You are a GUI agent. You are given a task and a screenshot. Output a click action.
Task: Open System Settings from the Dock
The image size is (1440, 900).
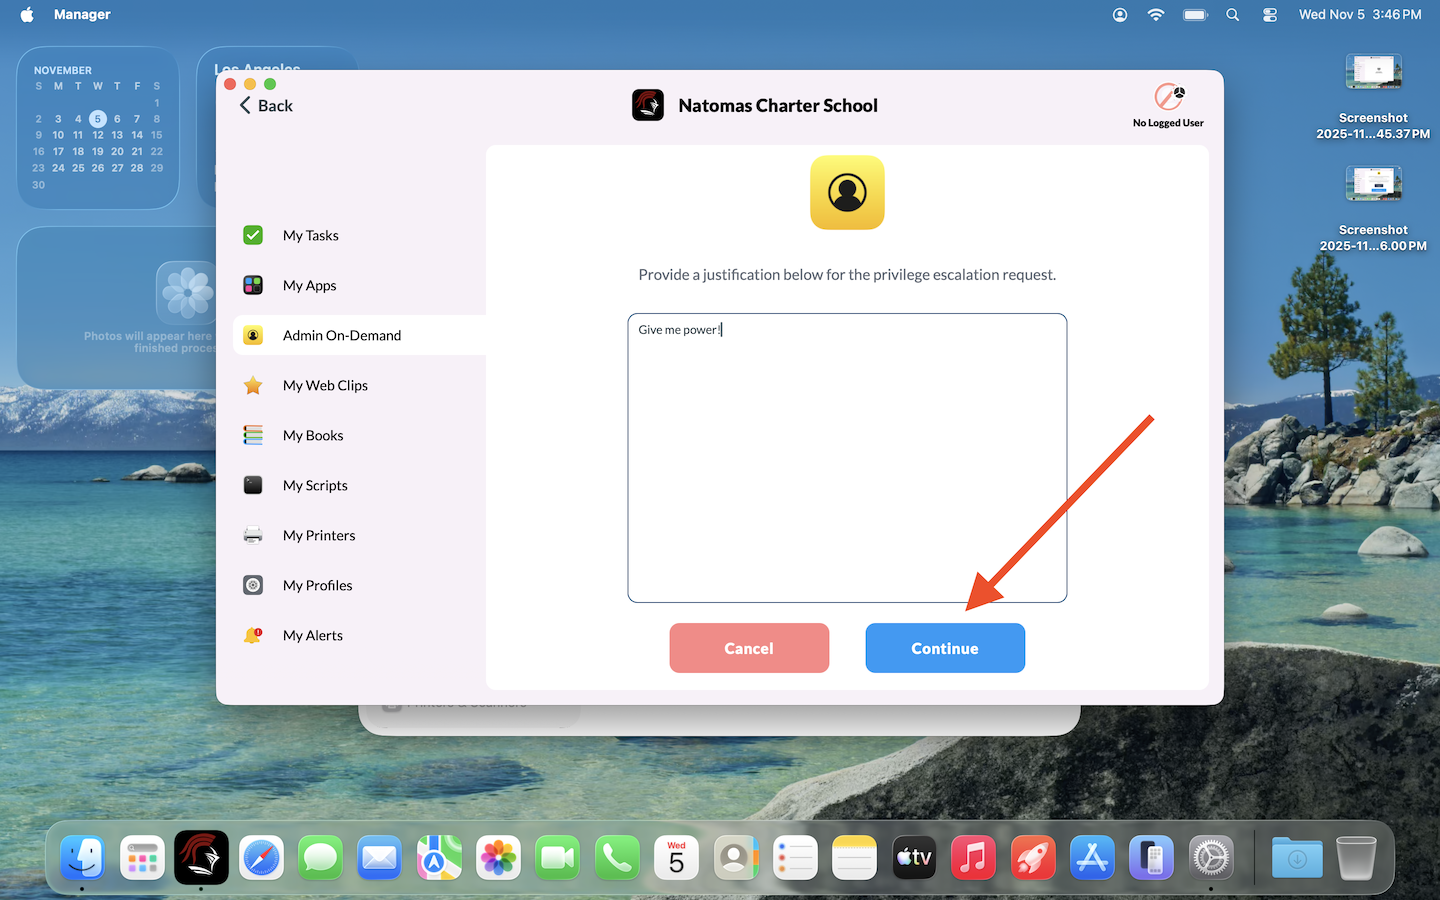point(1211,858)
